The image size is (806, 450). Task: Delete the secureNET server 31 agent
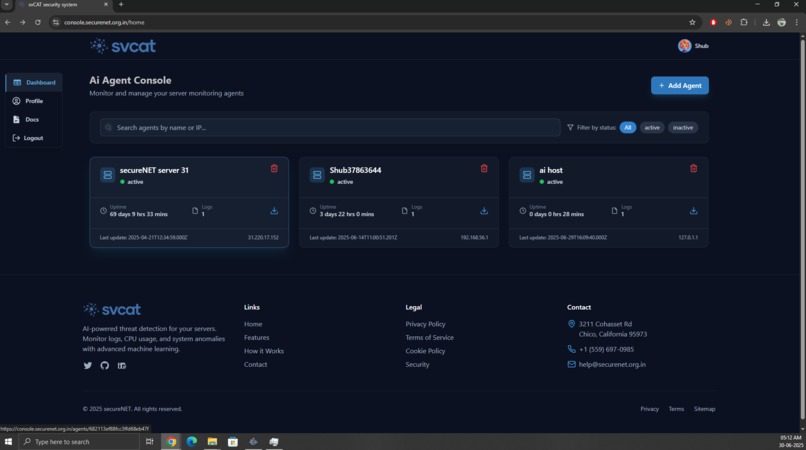coord(274,169)
